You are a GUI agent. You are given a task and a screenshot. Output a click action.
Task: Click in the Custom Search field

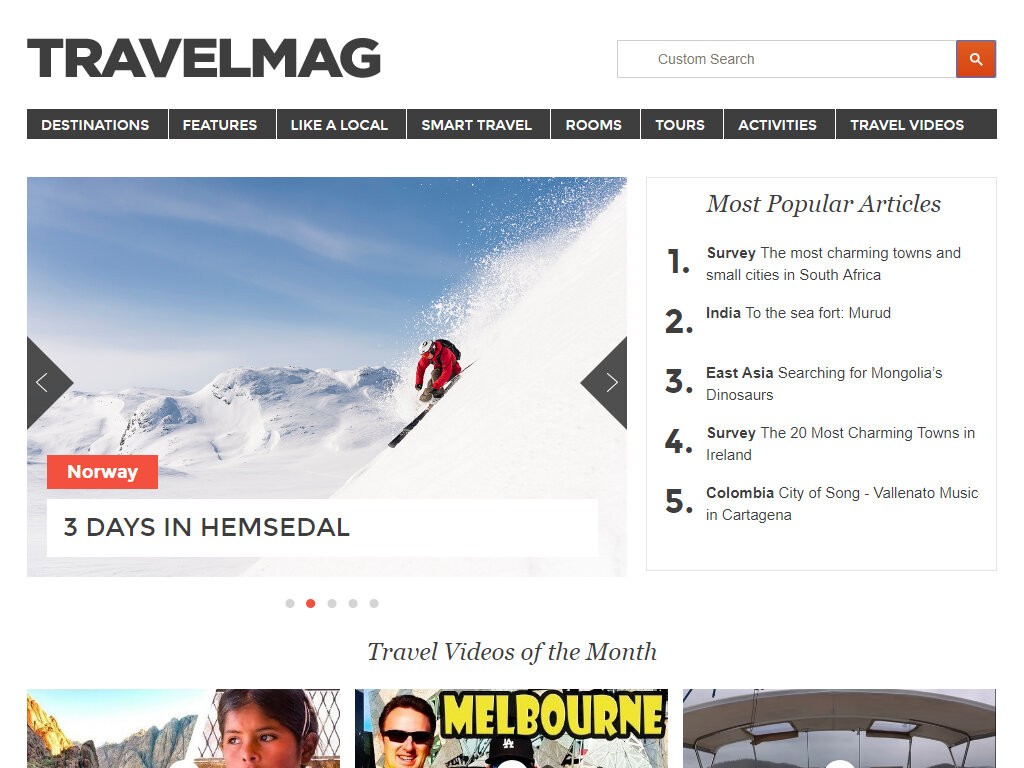787,59
